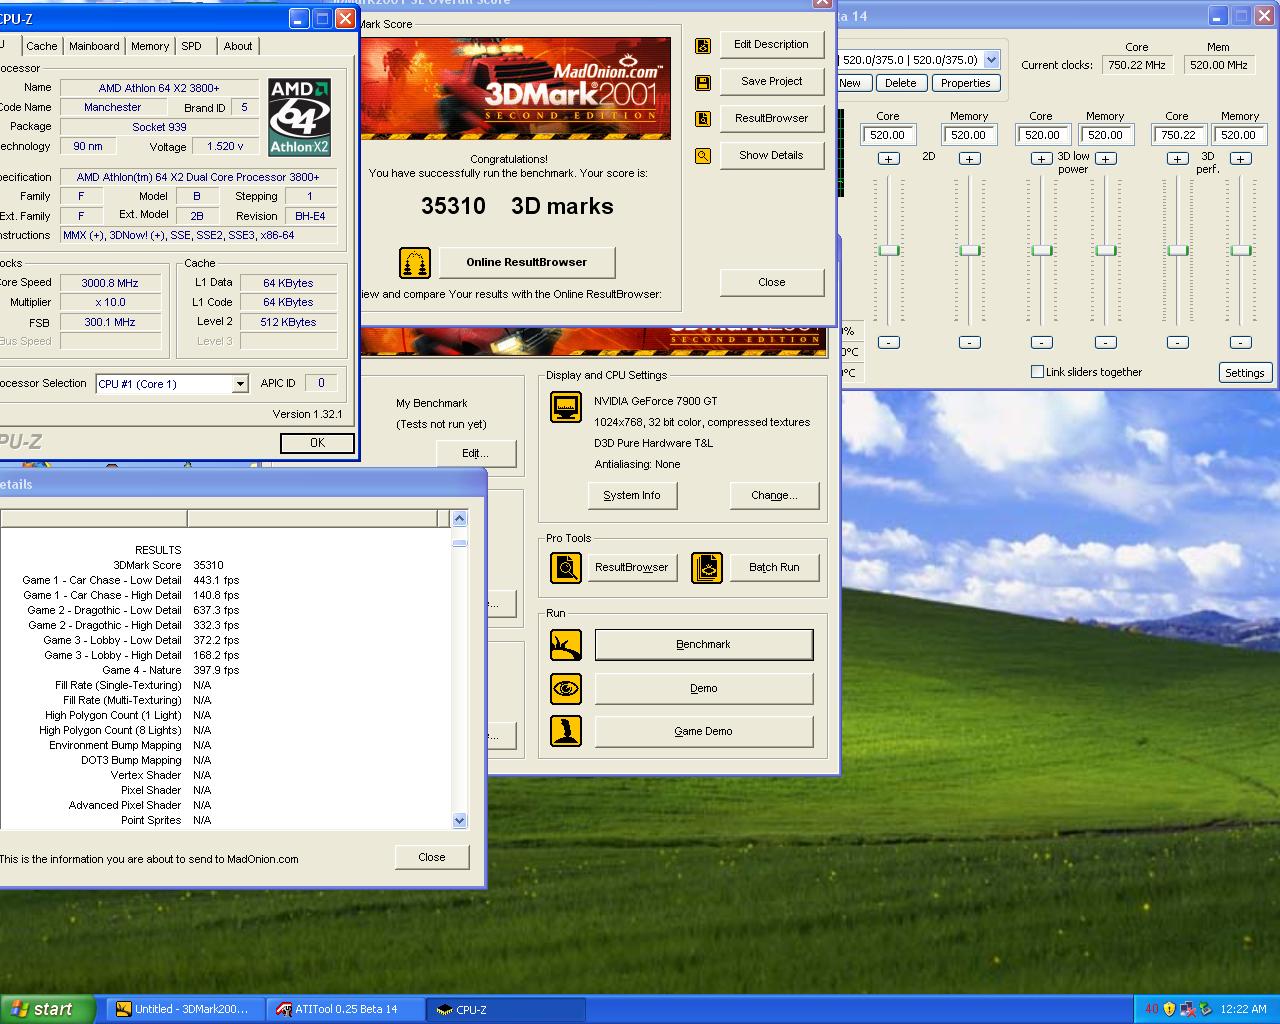
Task: Click the 2D Memory clock field
Action: [969, 135]
